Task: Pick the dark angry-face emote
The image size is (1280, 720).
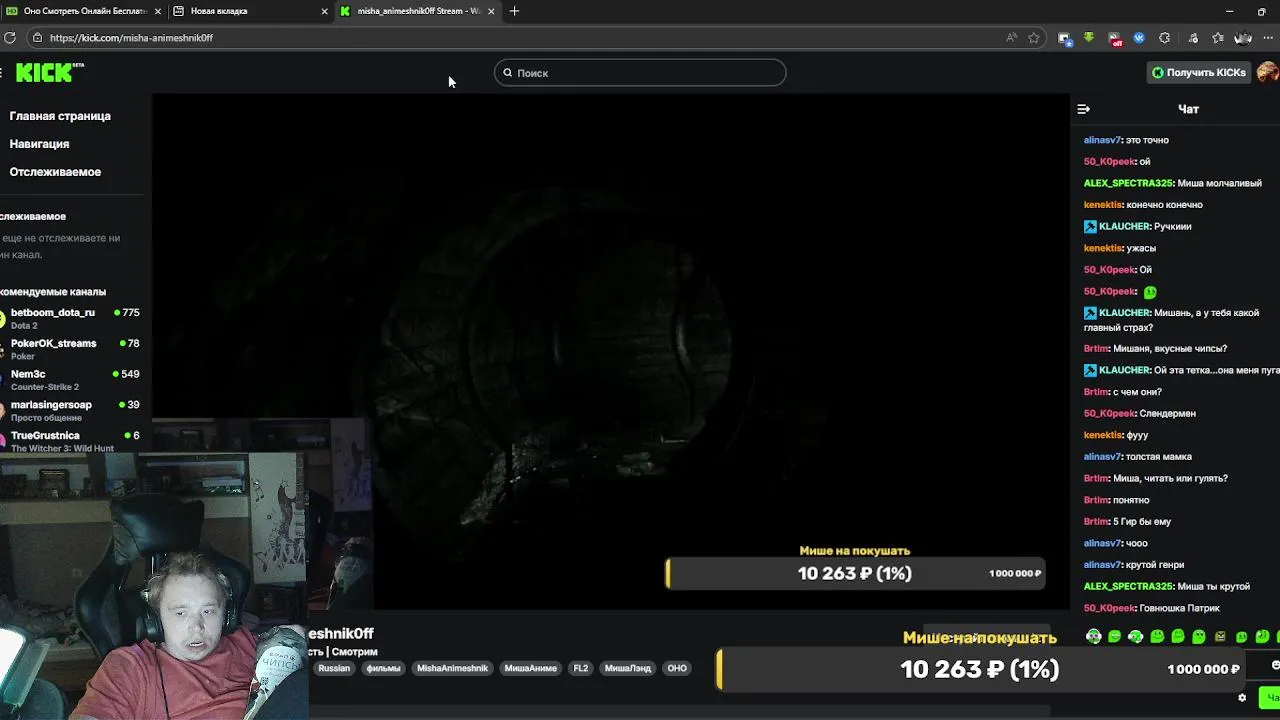Action: point(1220,636)
